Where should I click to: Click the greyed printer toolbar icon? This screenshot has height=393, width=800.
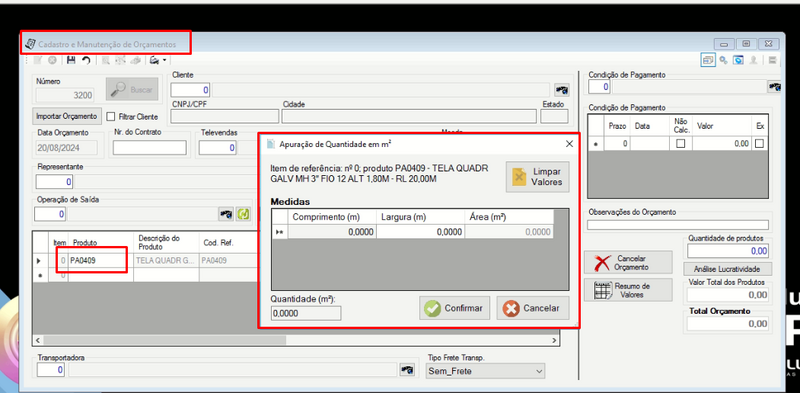[135, 60]
